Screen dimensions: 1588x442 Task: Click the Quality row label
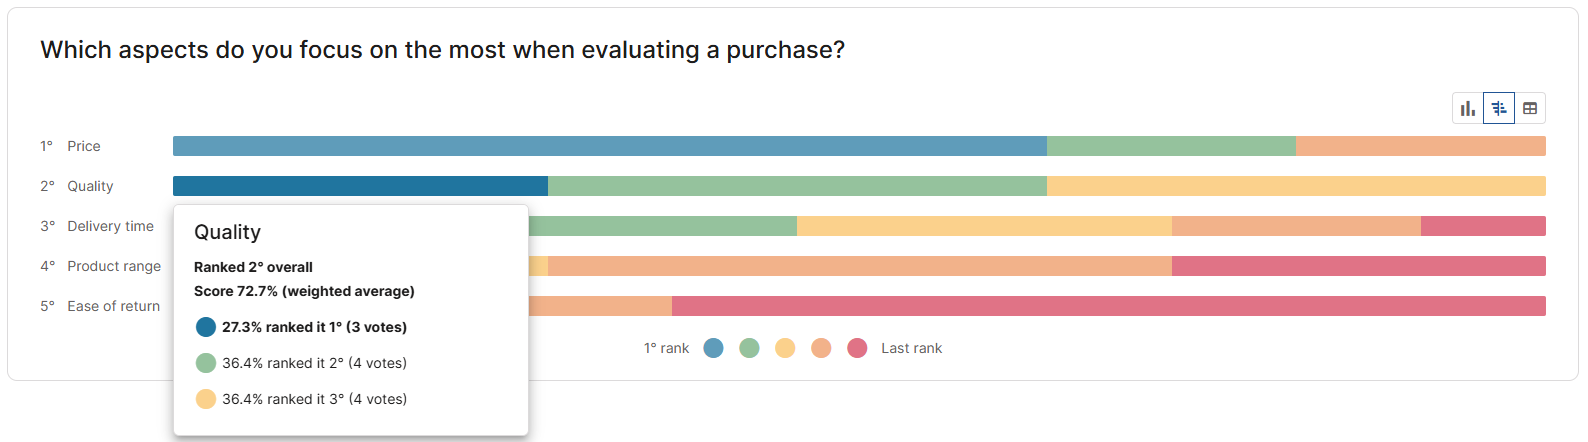(x=90, y=186)
